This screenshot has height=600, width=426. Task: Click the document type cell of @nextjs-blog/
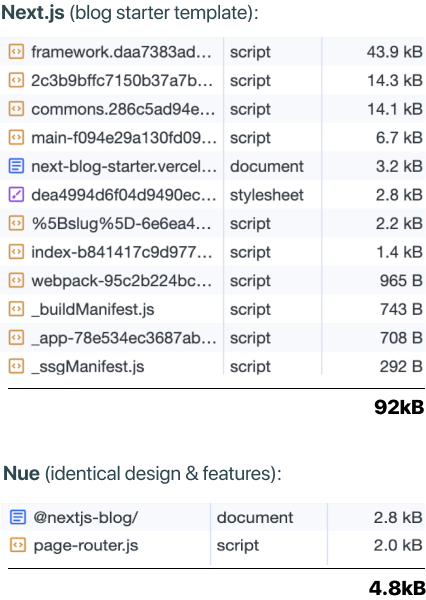pyautogui.click(x=255, y=518)
